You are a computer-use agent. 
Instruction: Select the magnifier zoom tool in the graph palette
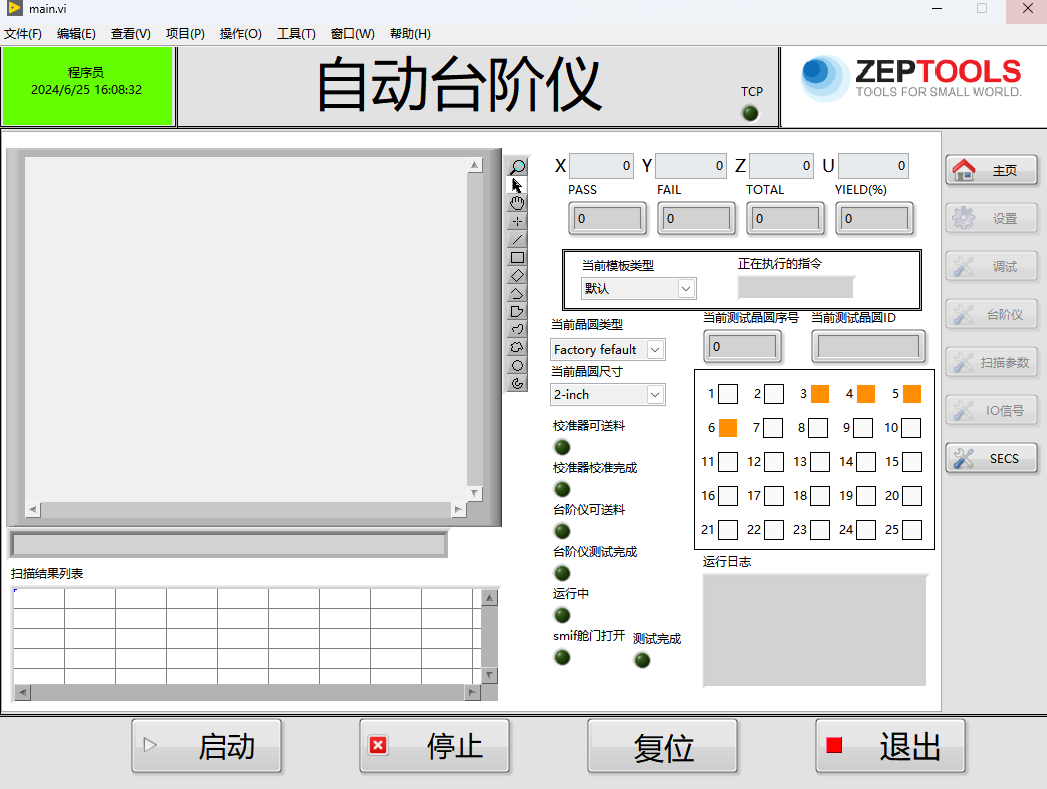(516, 166)
